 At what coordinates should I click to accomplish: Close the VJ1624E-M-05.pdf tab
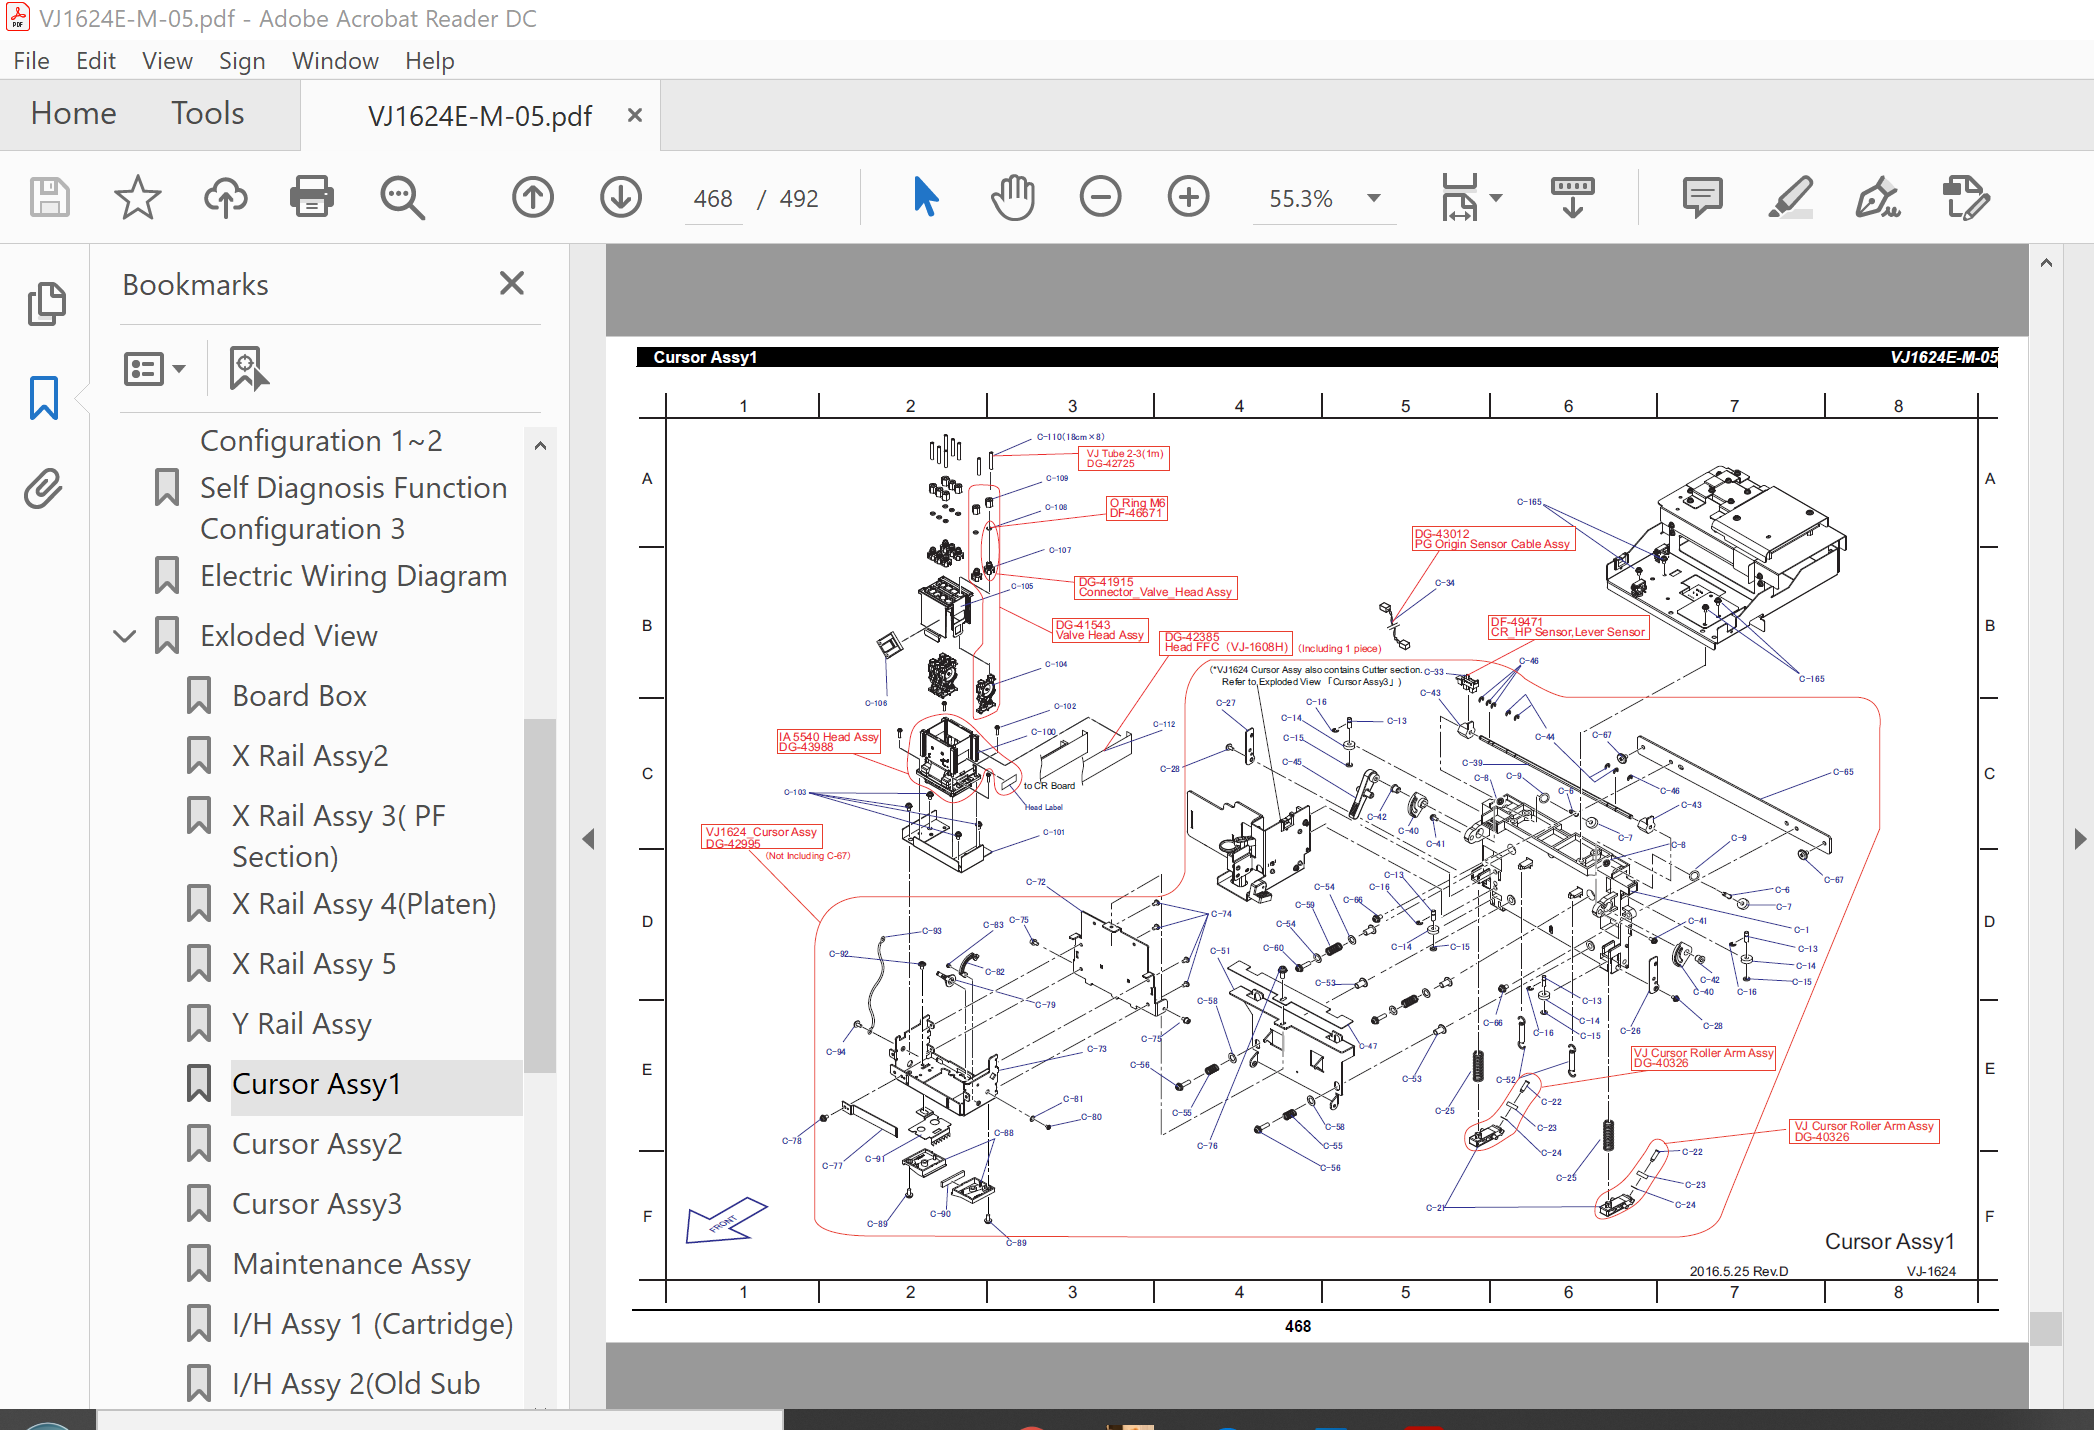(634, 115)
